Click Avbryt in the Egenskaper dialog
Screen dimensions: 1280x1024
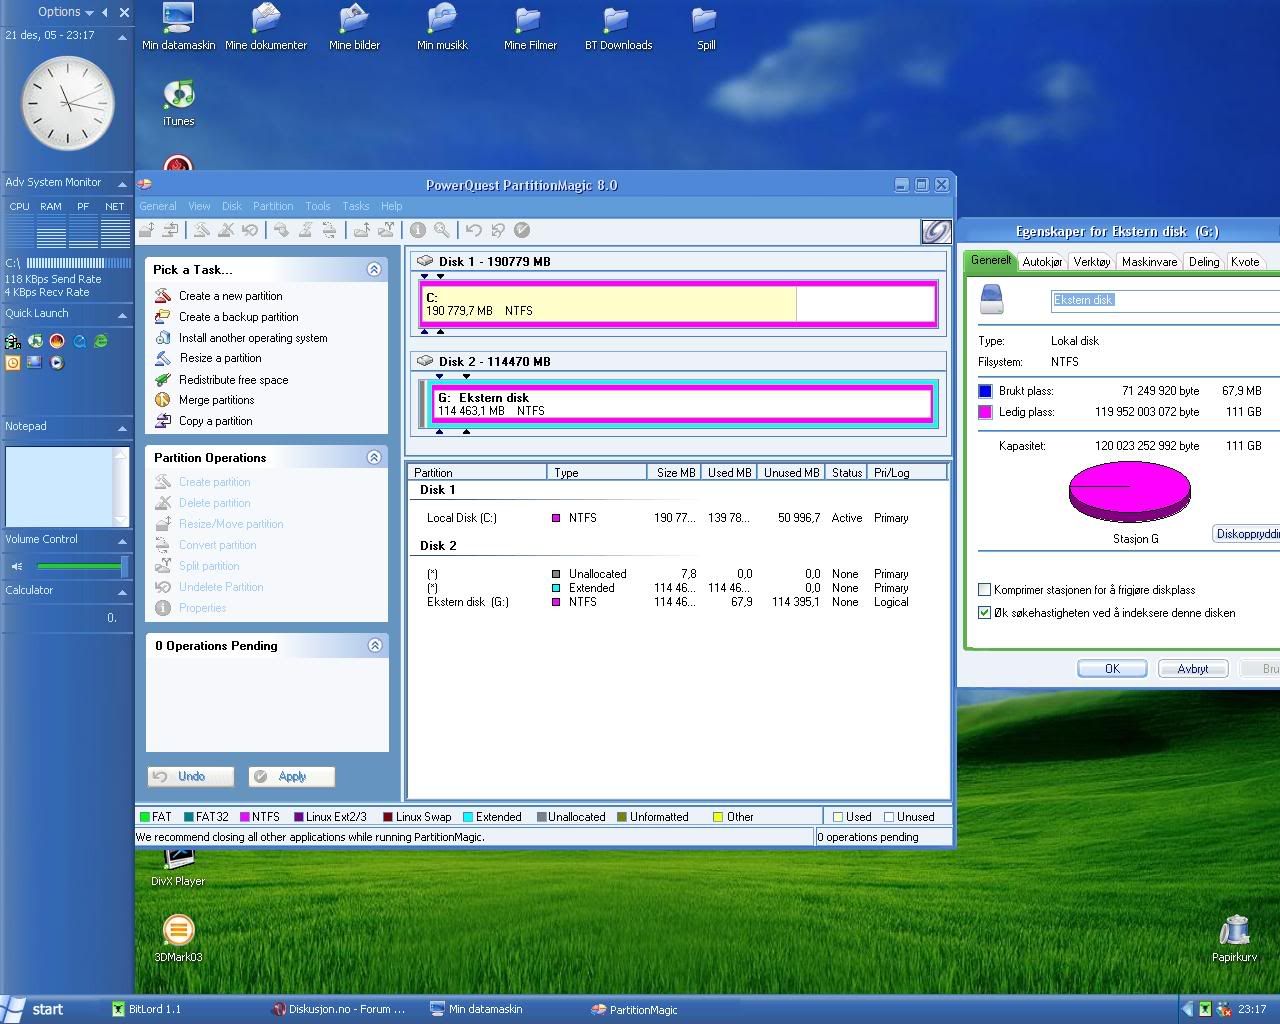point(1193,669)
